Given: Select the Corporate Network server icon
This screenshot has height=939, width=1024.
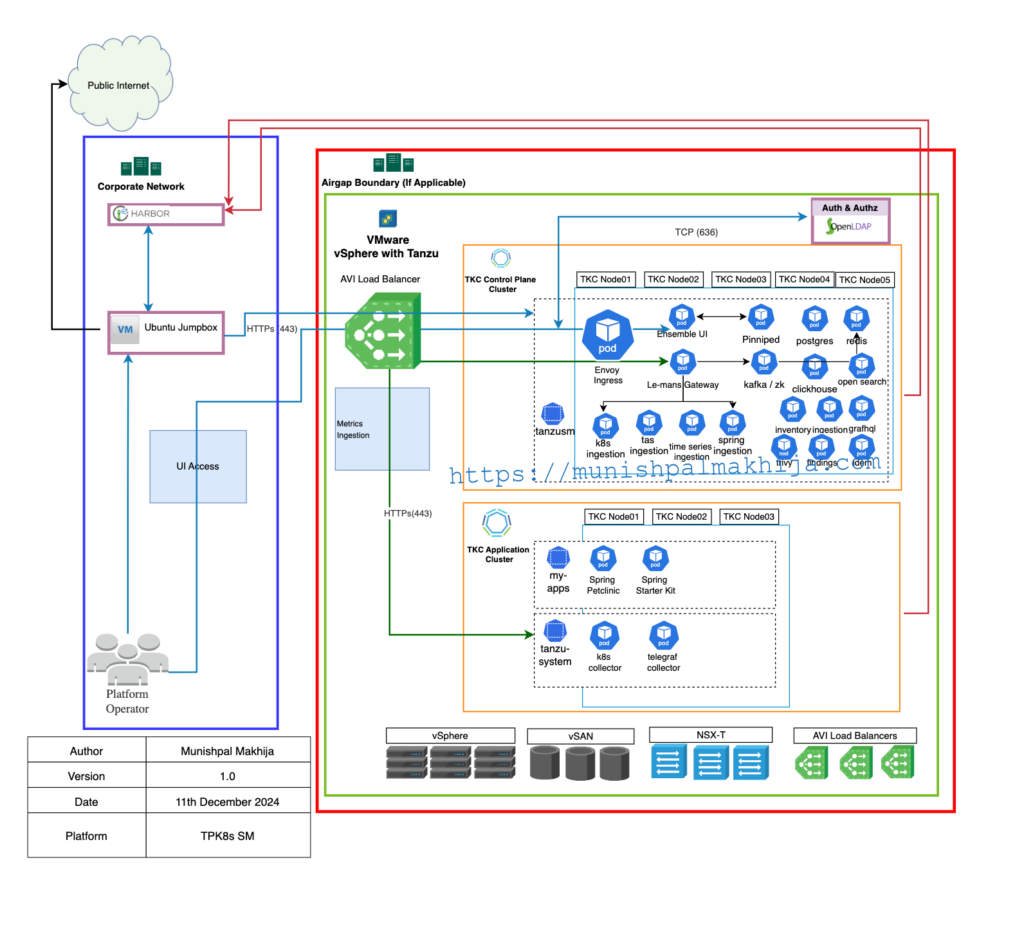Looking at the screenshot, I should 141,167.
